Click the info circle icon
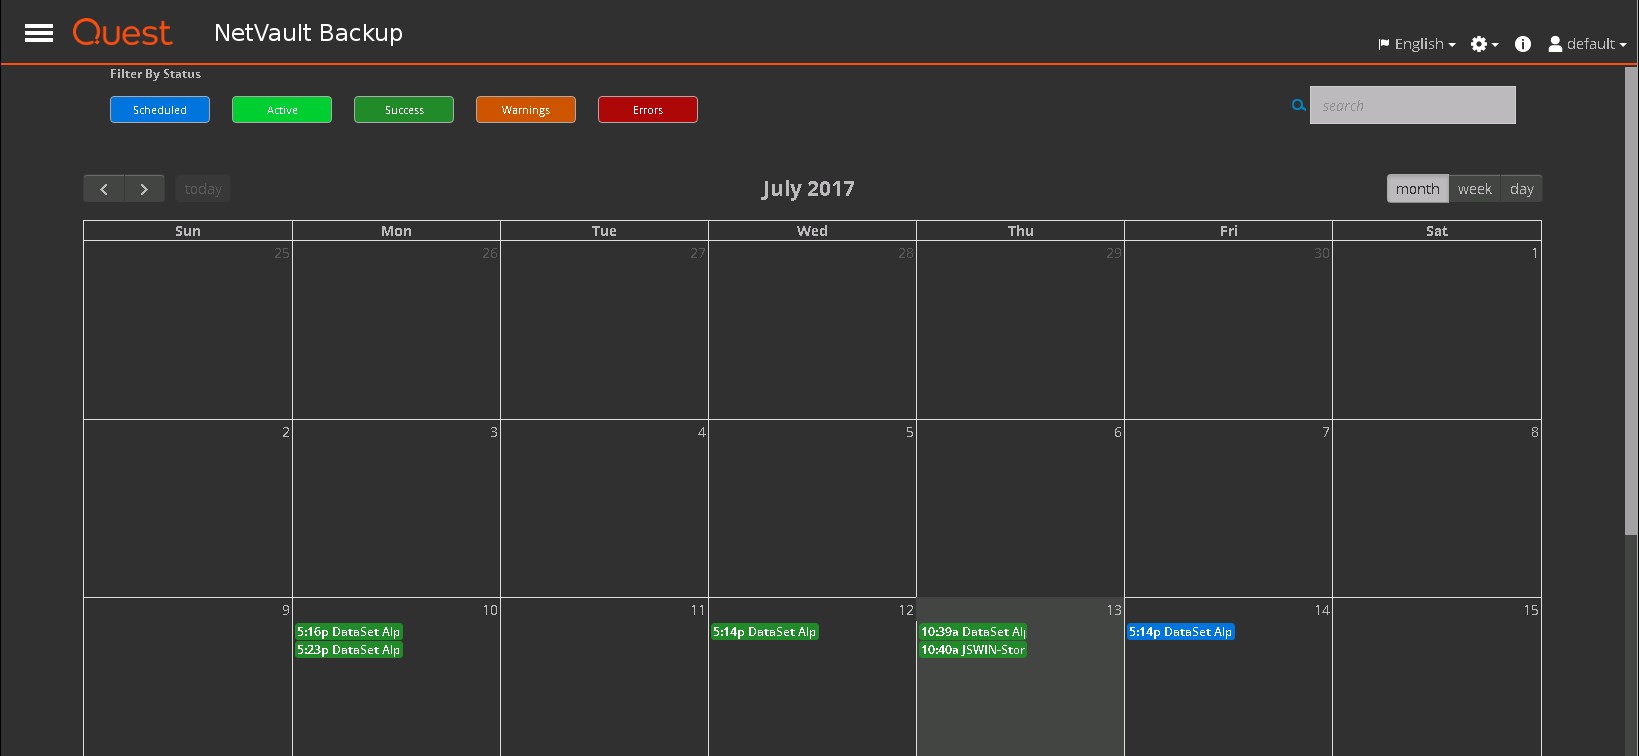Viewport: 1639px width, 756px height. point(1522,44)
